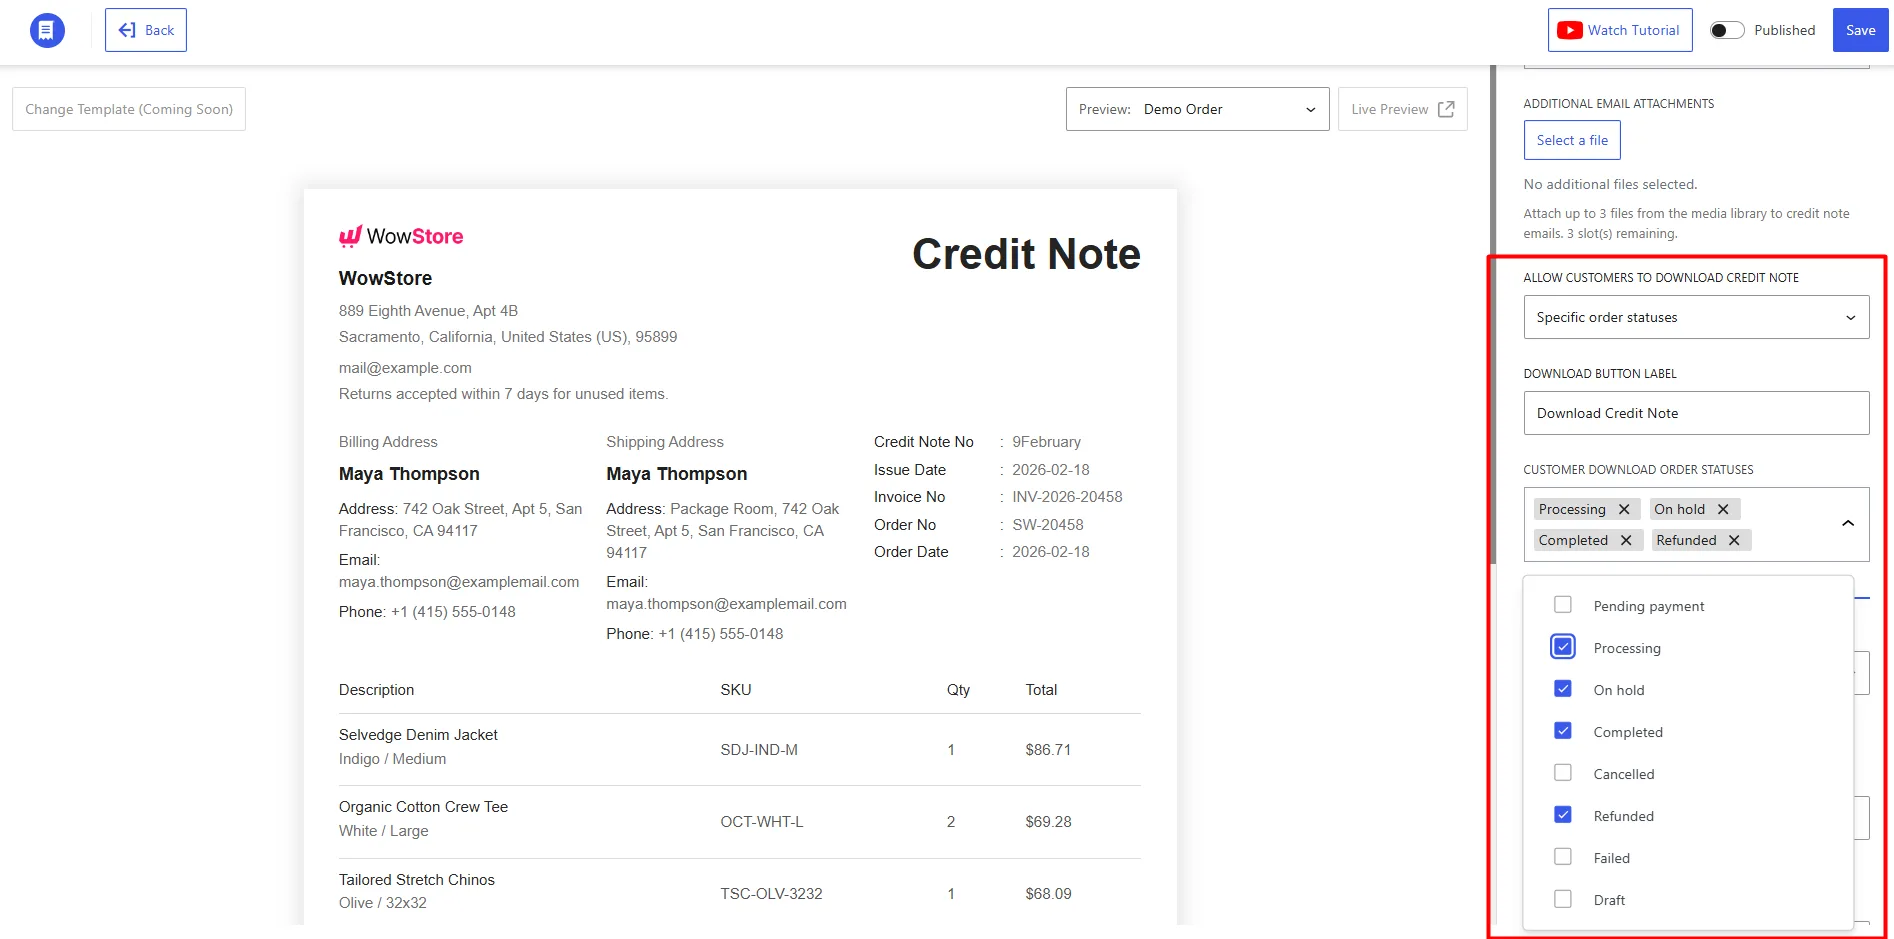This screenshot has width=1894, height=939.
Task: Collapse the order statuses multiselect chevron
Action: [x=1848, y=524]
